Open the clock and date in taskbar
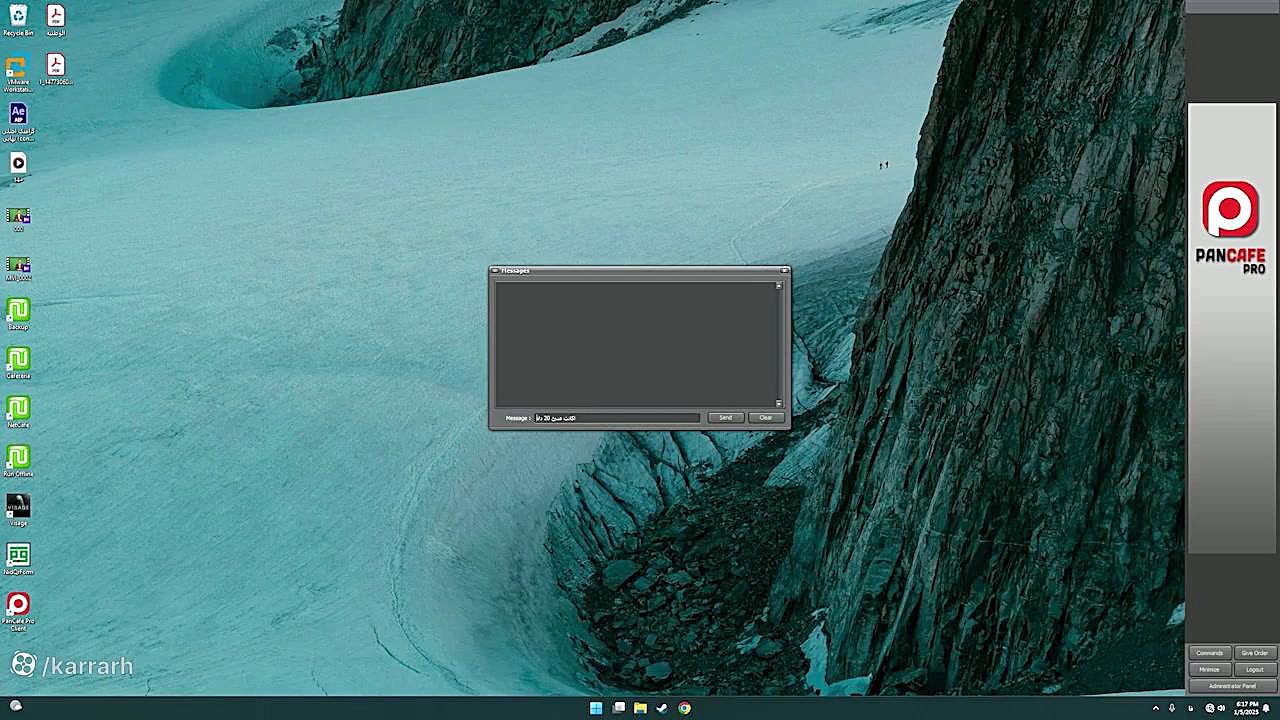1280x720 pixels. tap(1246, 708)
